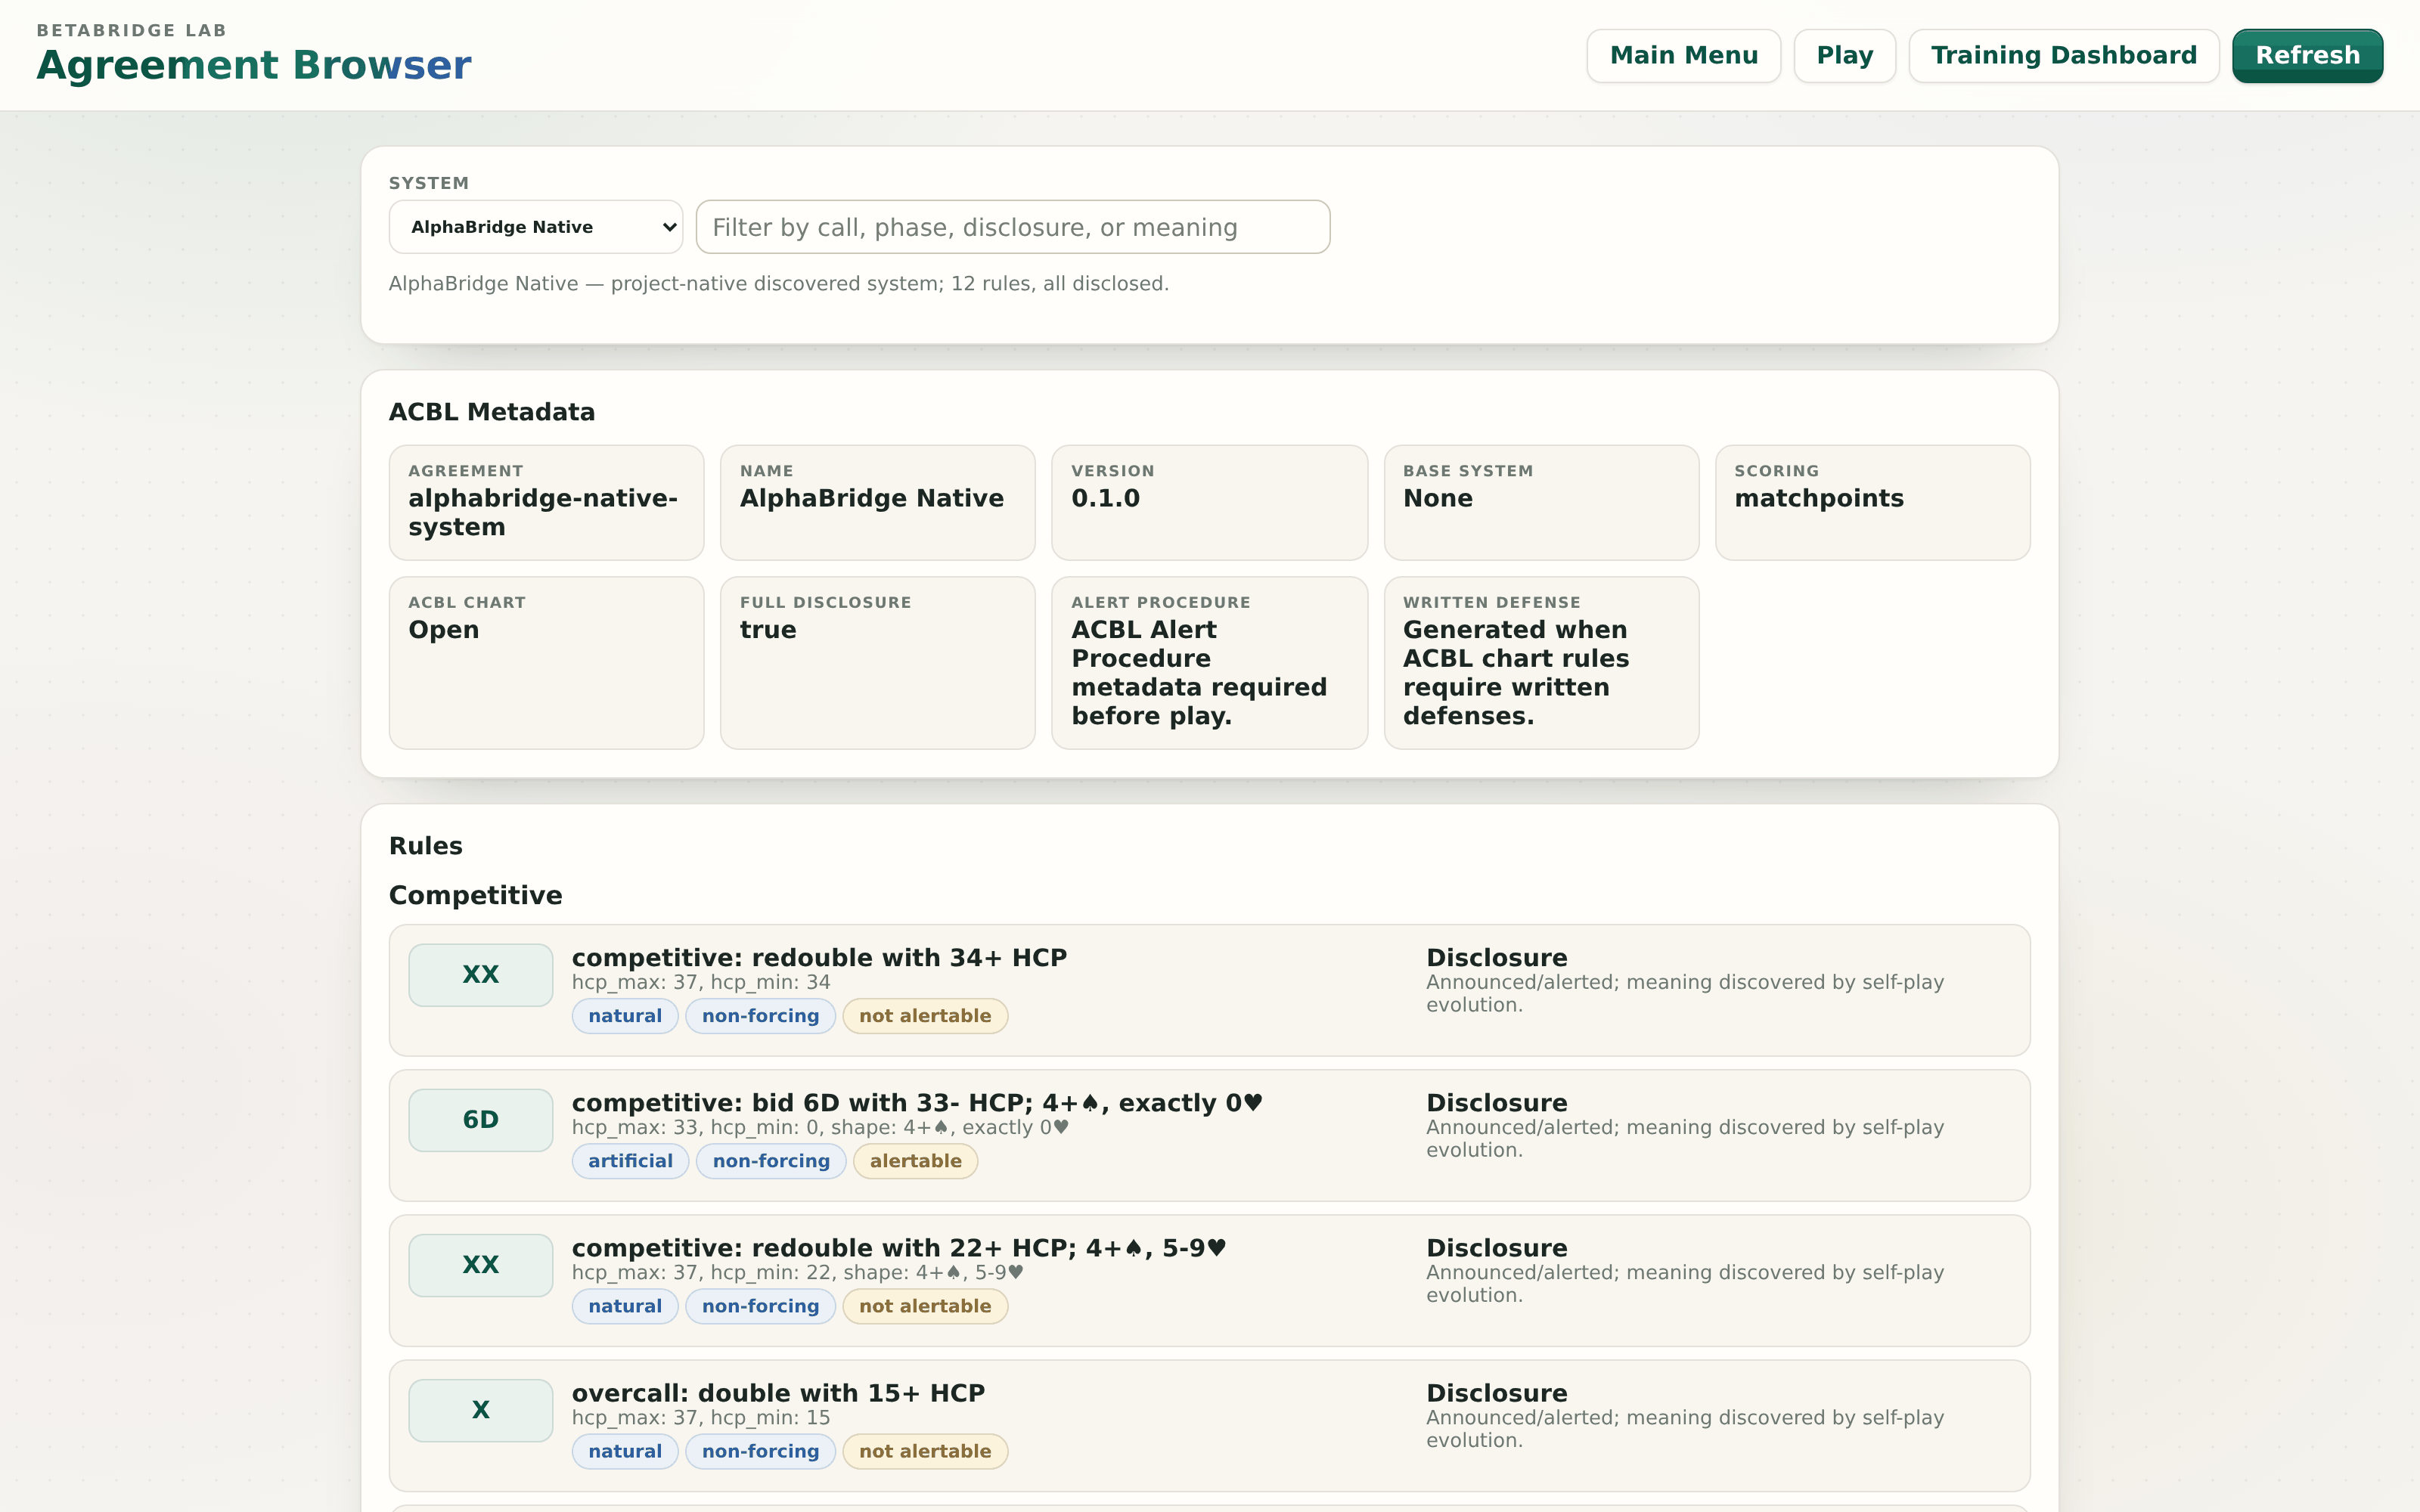Screen dimensions: 2420x1512
Task: Click hcp_max: 37, hcp_min: 15 detail text
Action: click(x=701, y=1417)
